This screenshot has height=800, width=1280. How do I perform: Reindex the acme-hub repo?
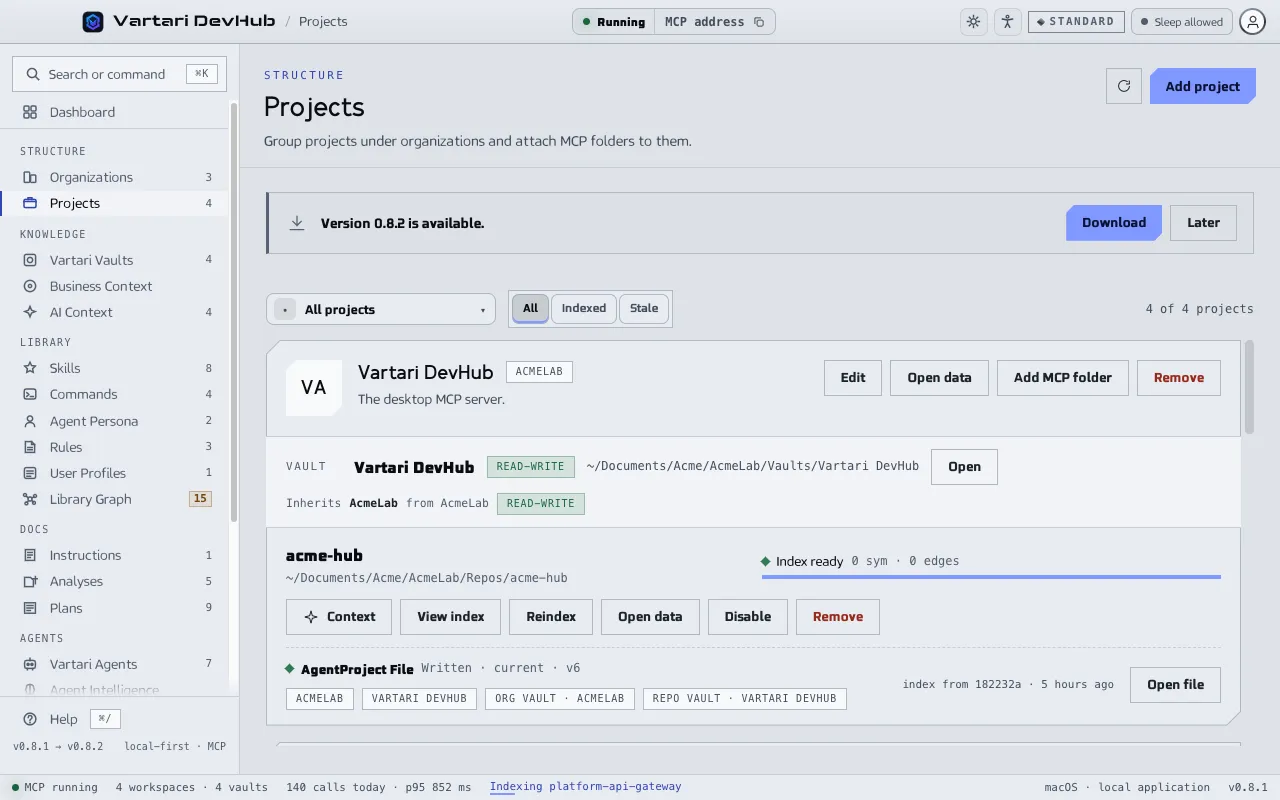pos(551,617)
